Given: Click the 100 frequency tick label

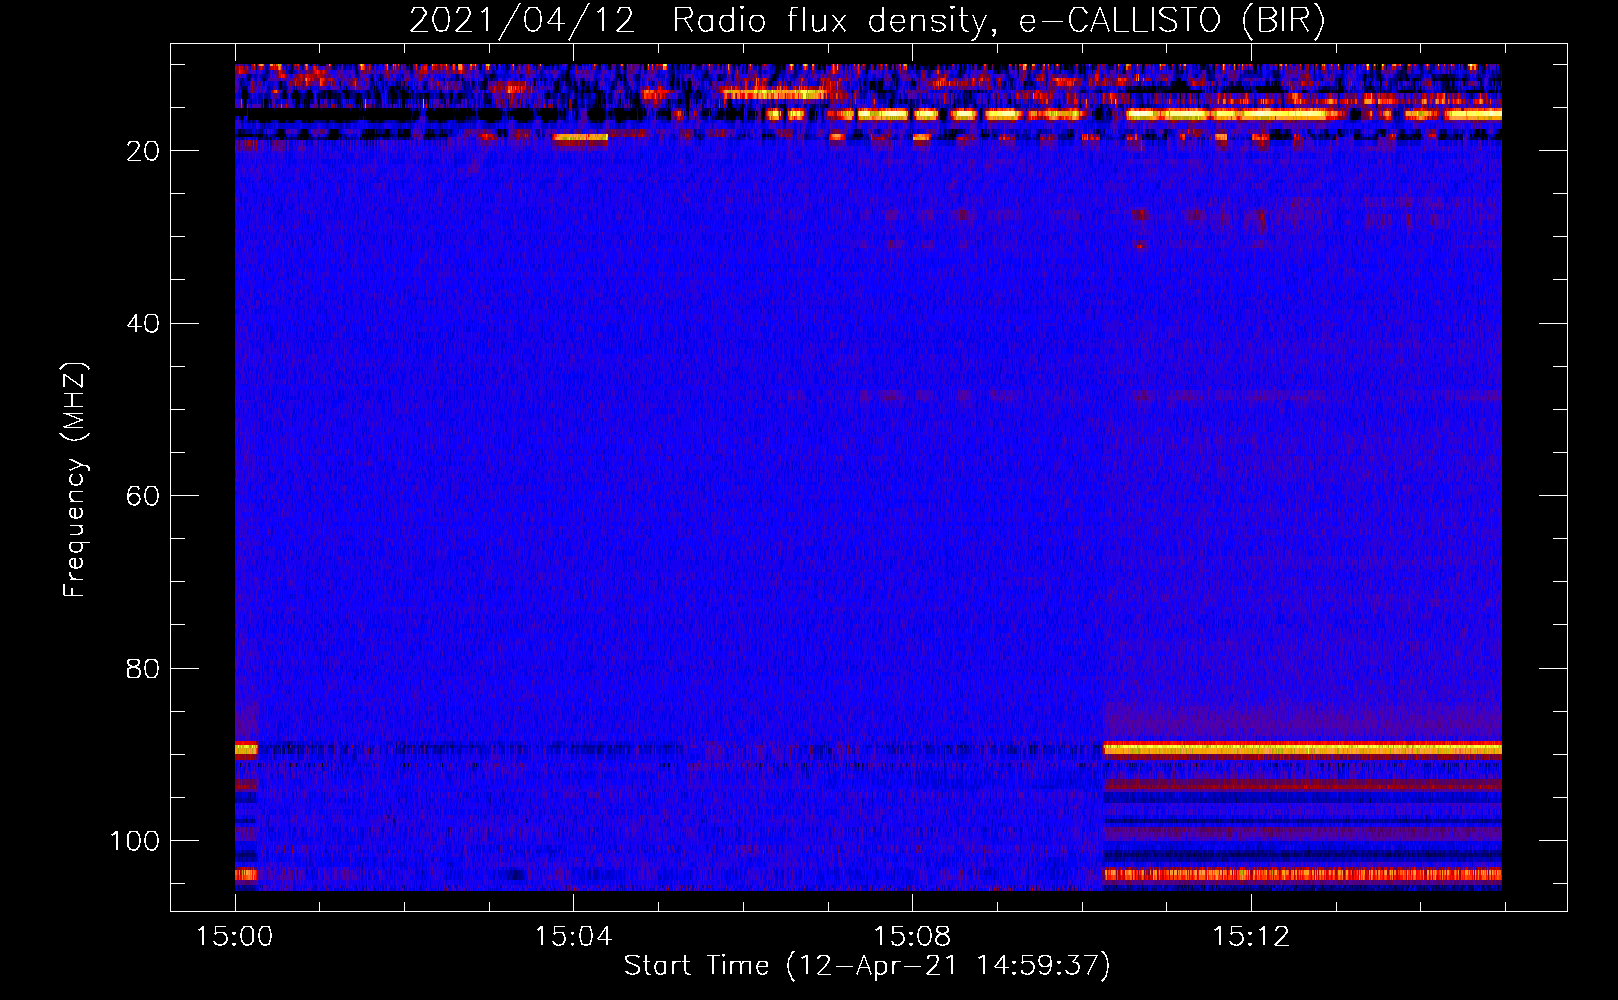Looking at the screenshot, I should [x=135, y=841].
